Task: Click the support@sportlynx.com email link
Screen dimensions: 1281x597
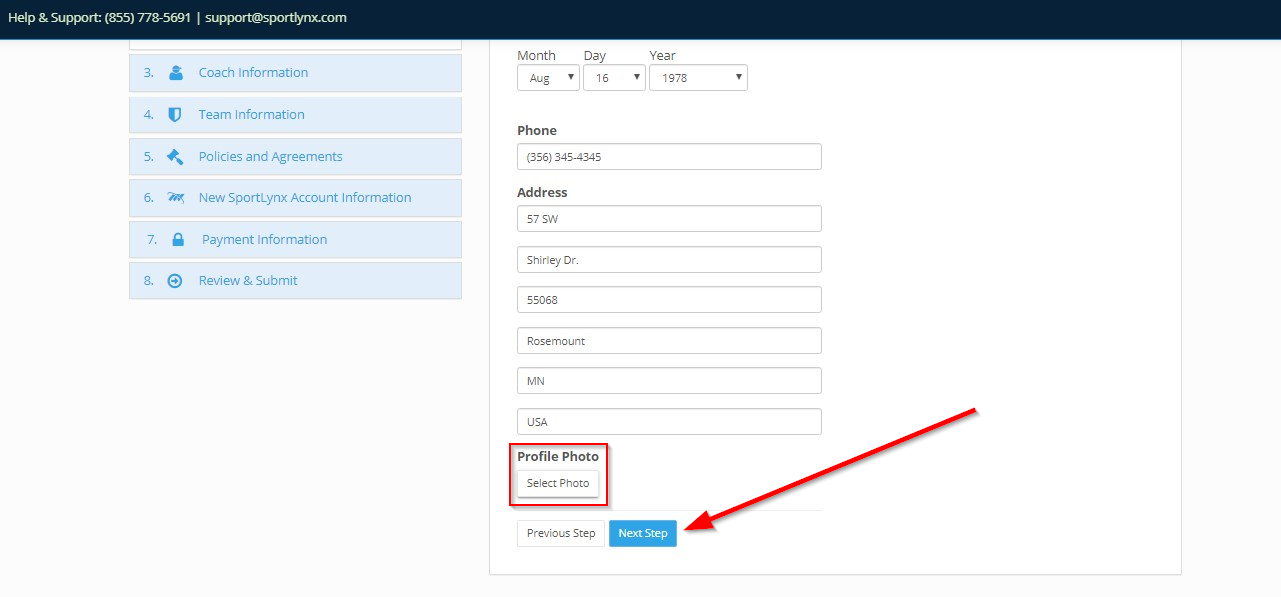Action: coord(276,18)
